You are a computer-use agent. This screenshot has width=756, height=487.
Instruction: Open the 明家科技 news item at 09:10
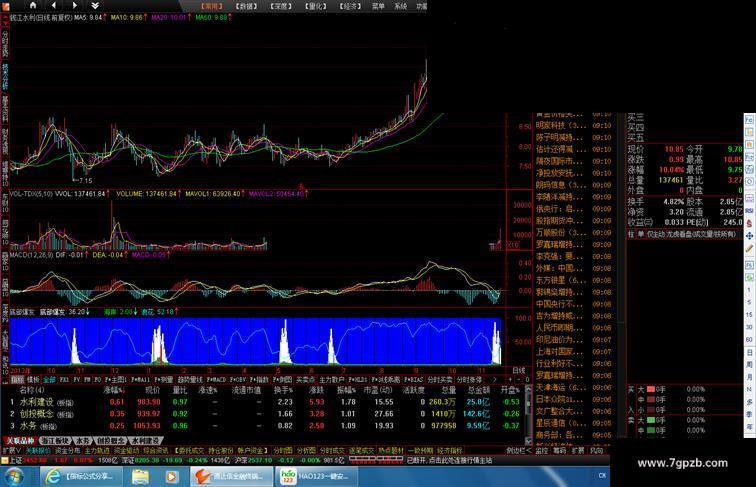(573, 125)
